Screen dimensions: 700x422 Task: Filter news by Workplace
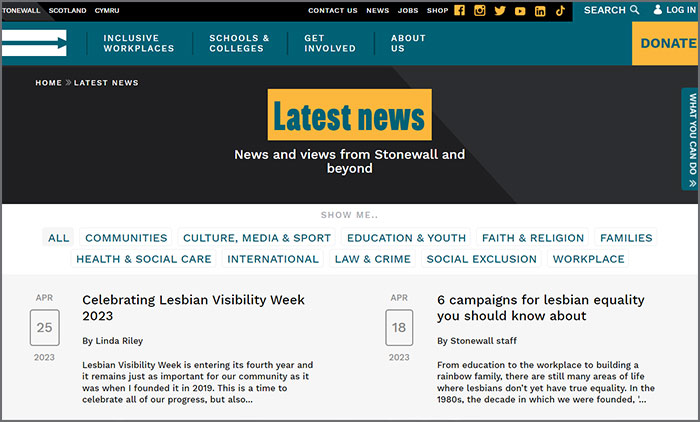point(588,259)
